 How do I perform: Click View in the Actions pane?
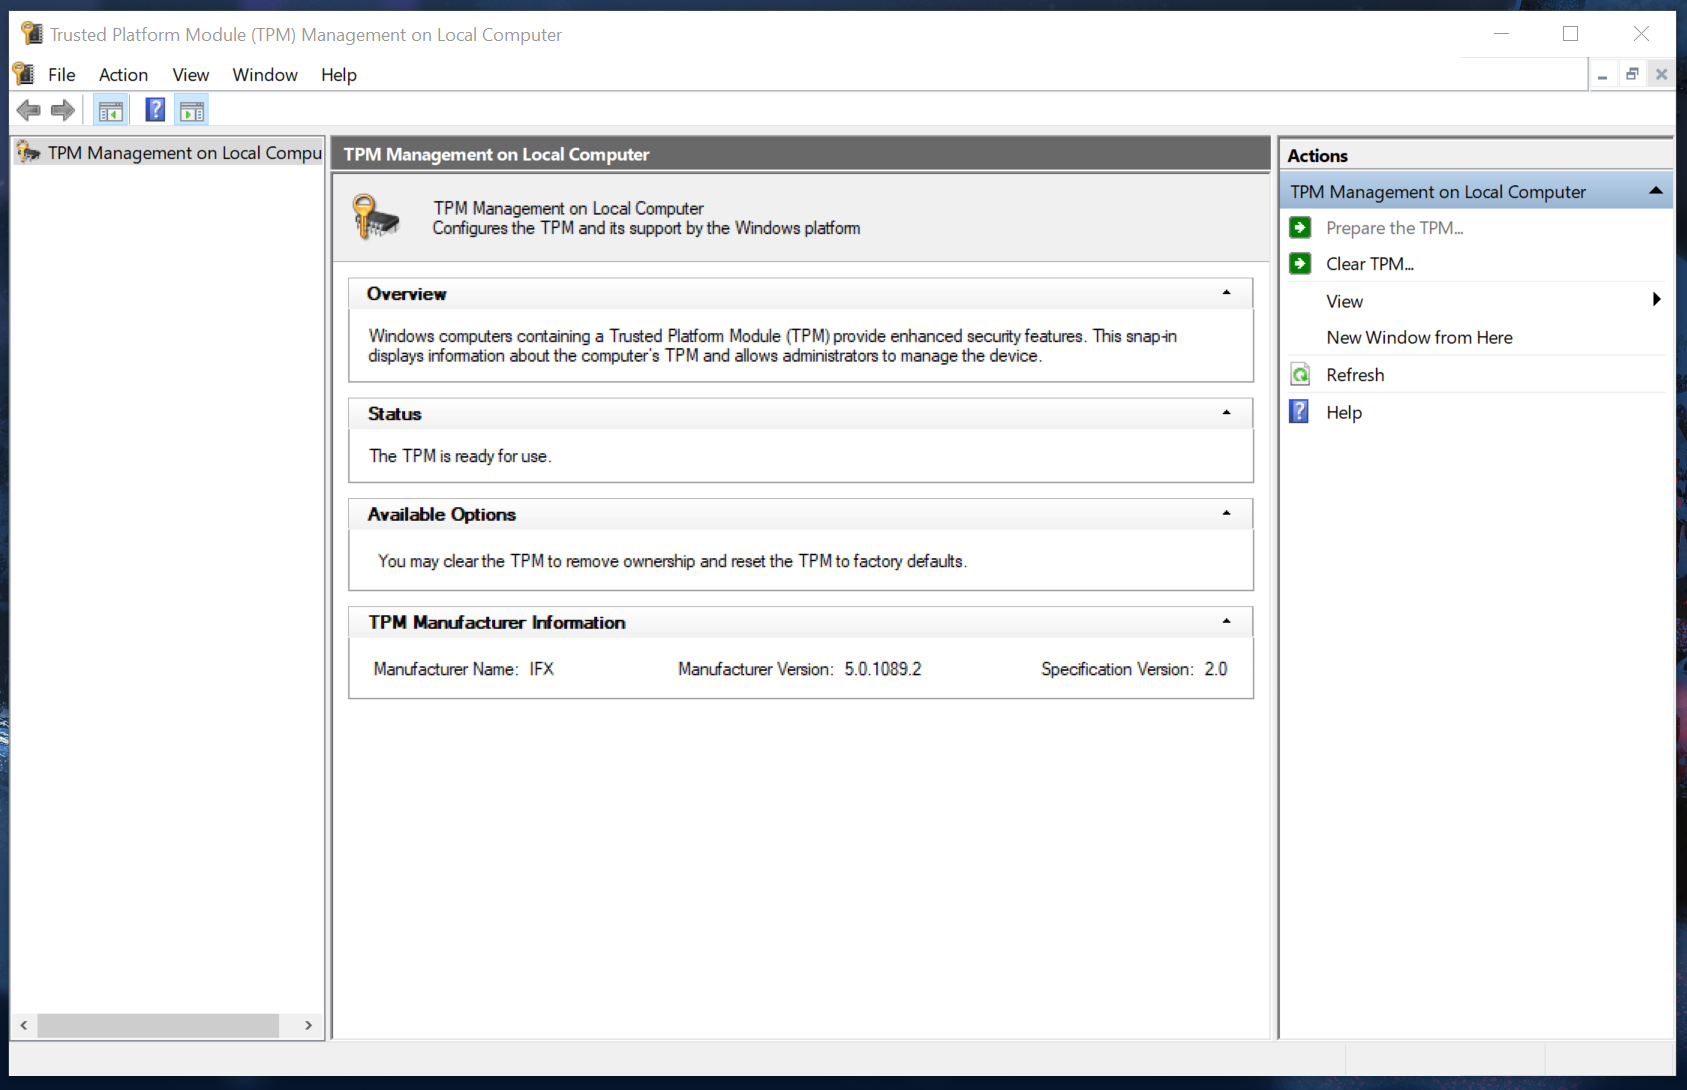tap(1344, 301)
